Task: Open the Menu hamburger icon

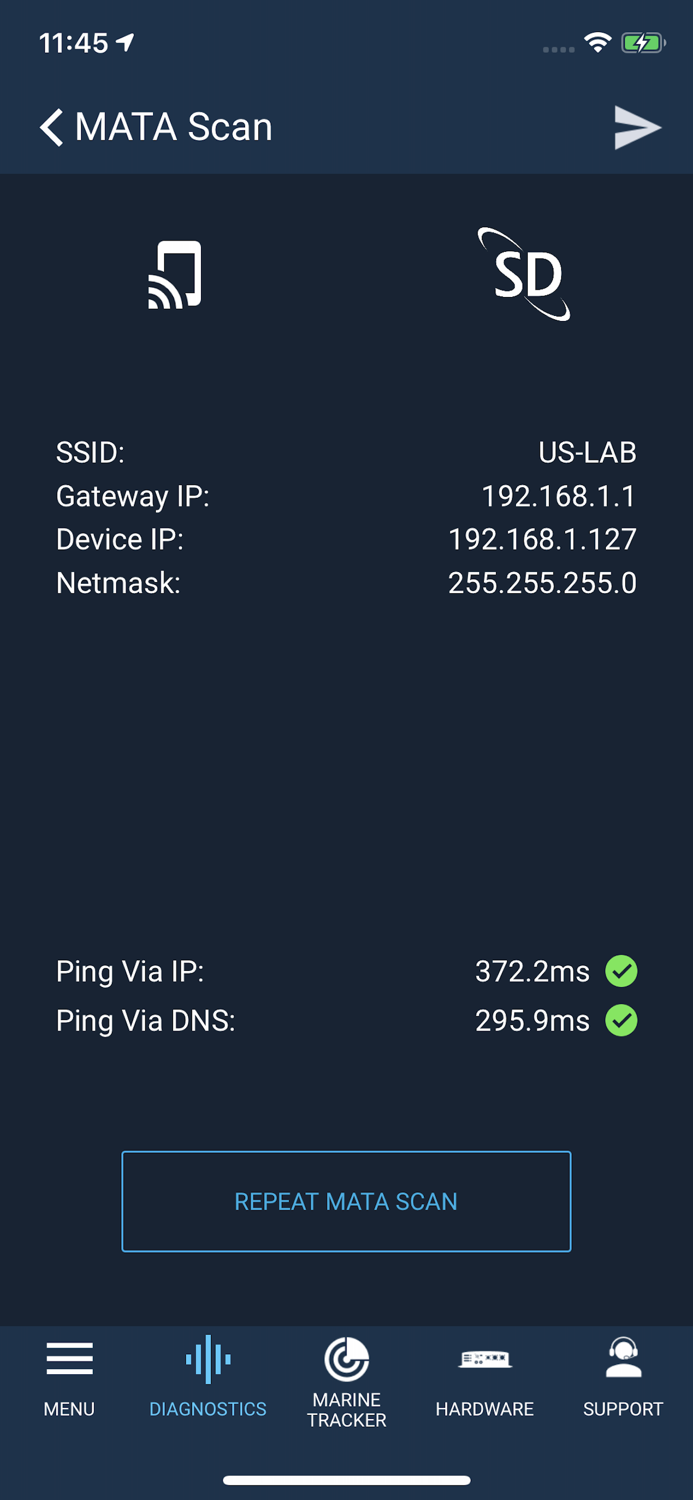Action: (69, 1359)
